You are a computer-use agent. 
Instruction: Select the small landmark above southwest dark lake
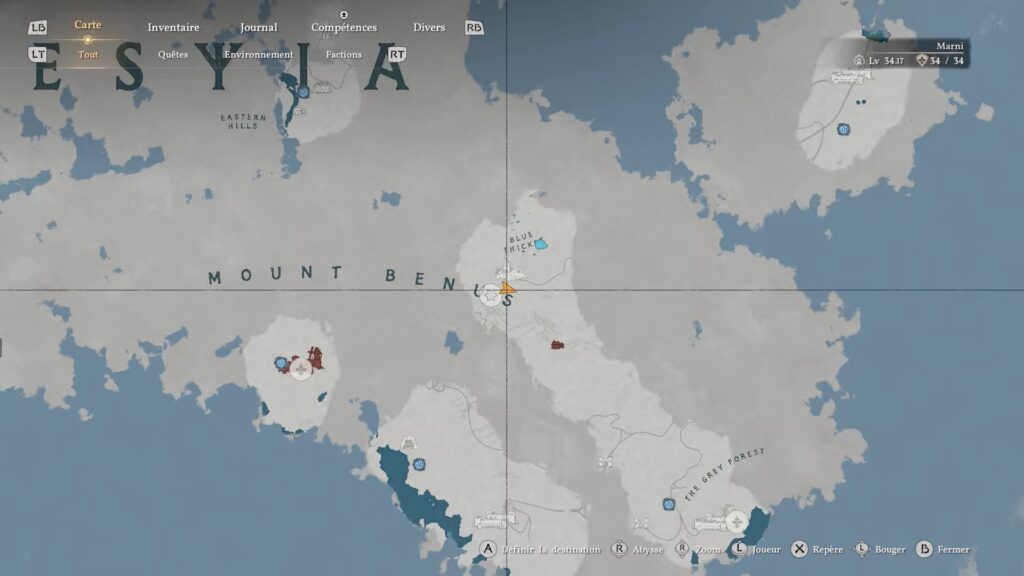[409, 443]
